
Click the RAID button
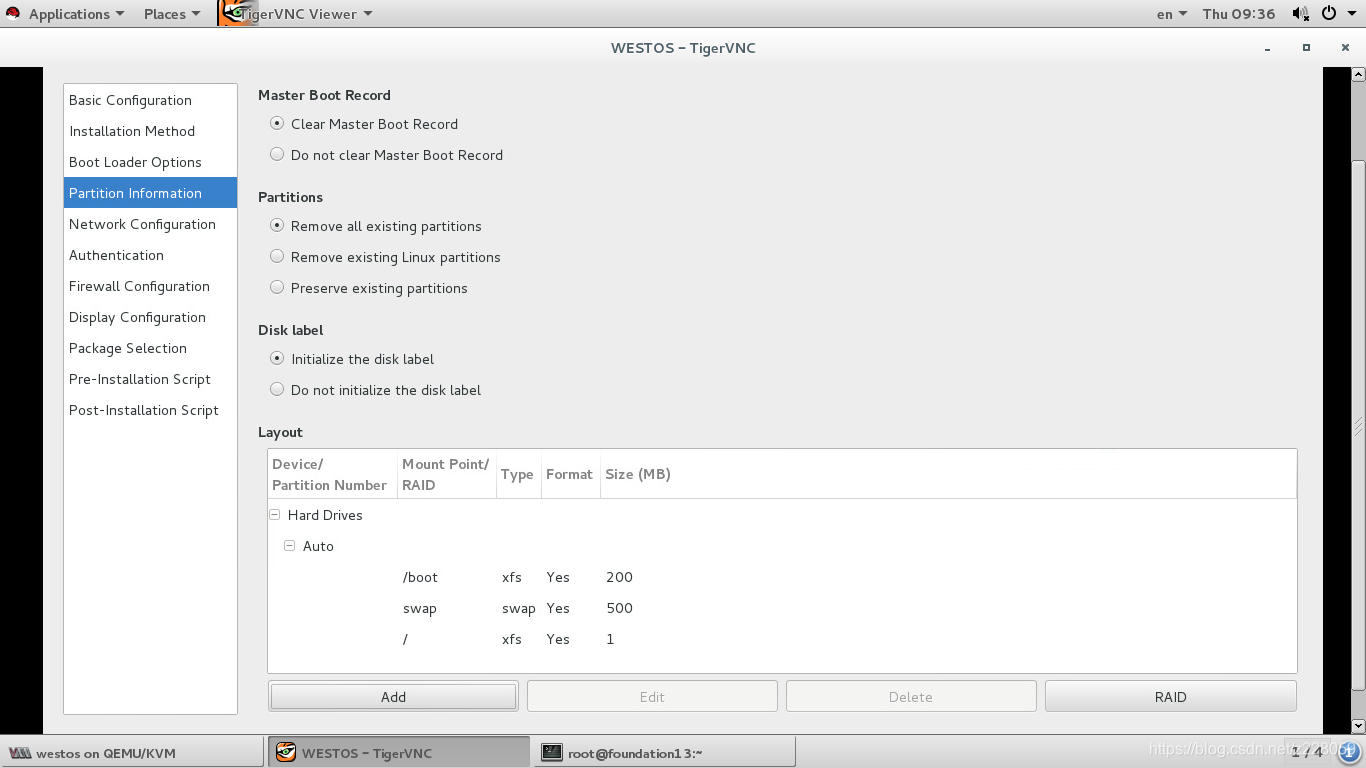coord(1171,697)
